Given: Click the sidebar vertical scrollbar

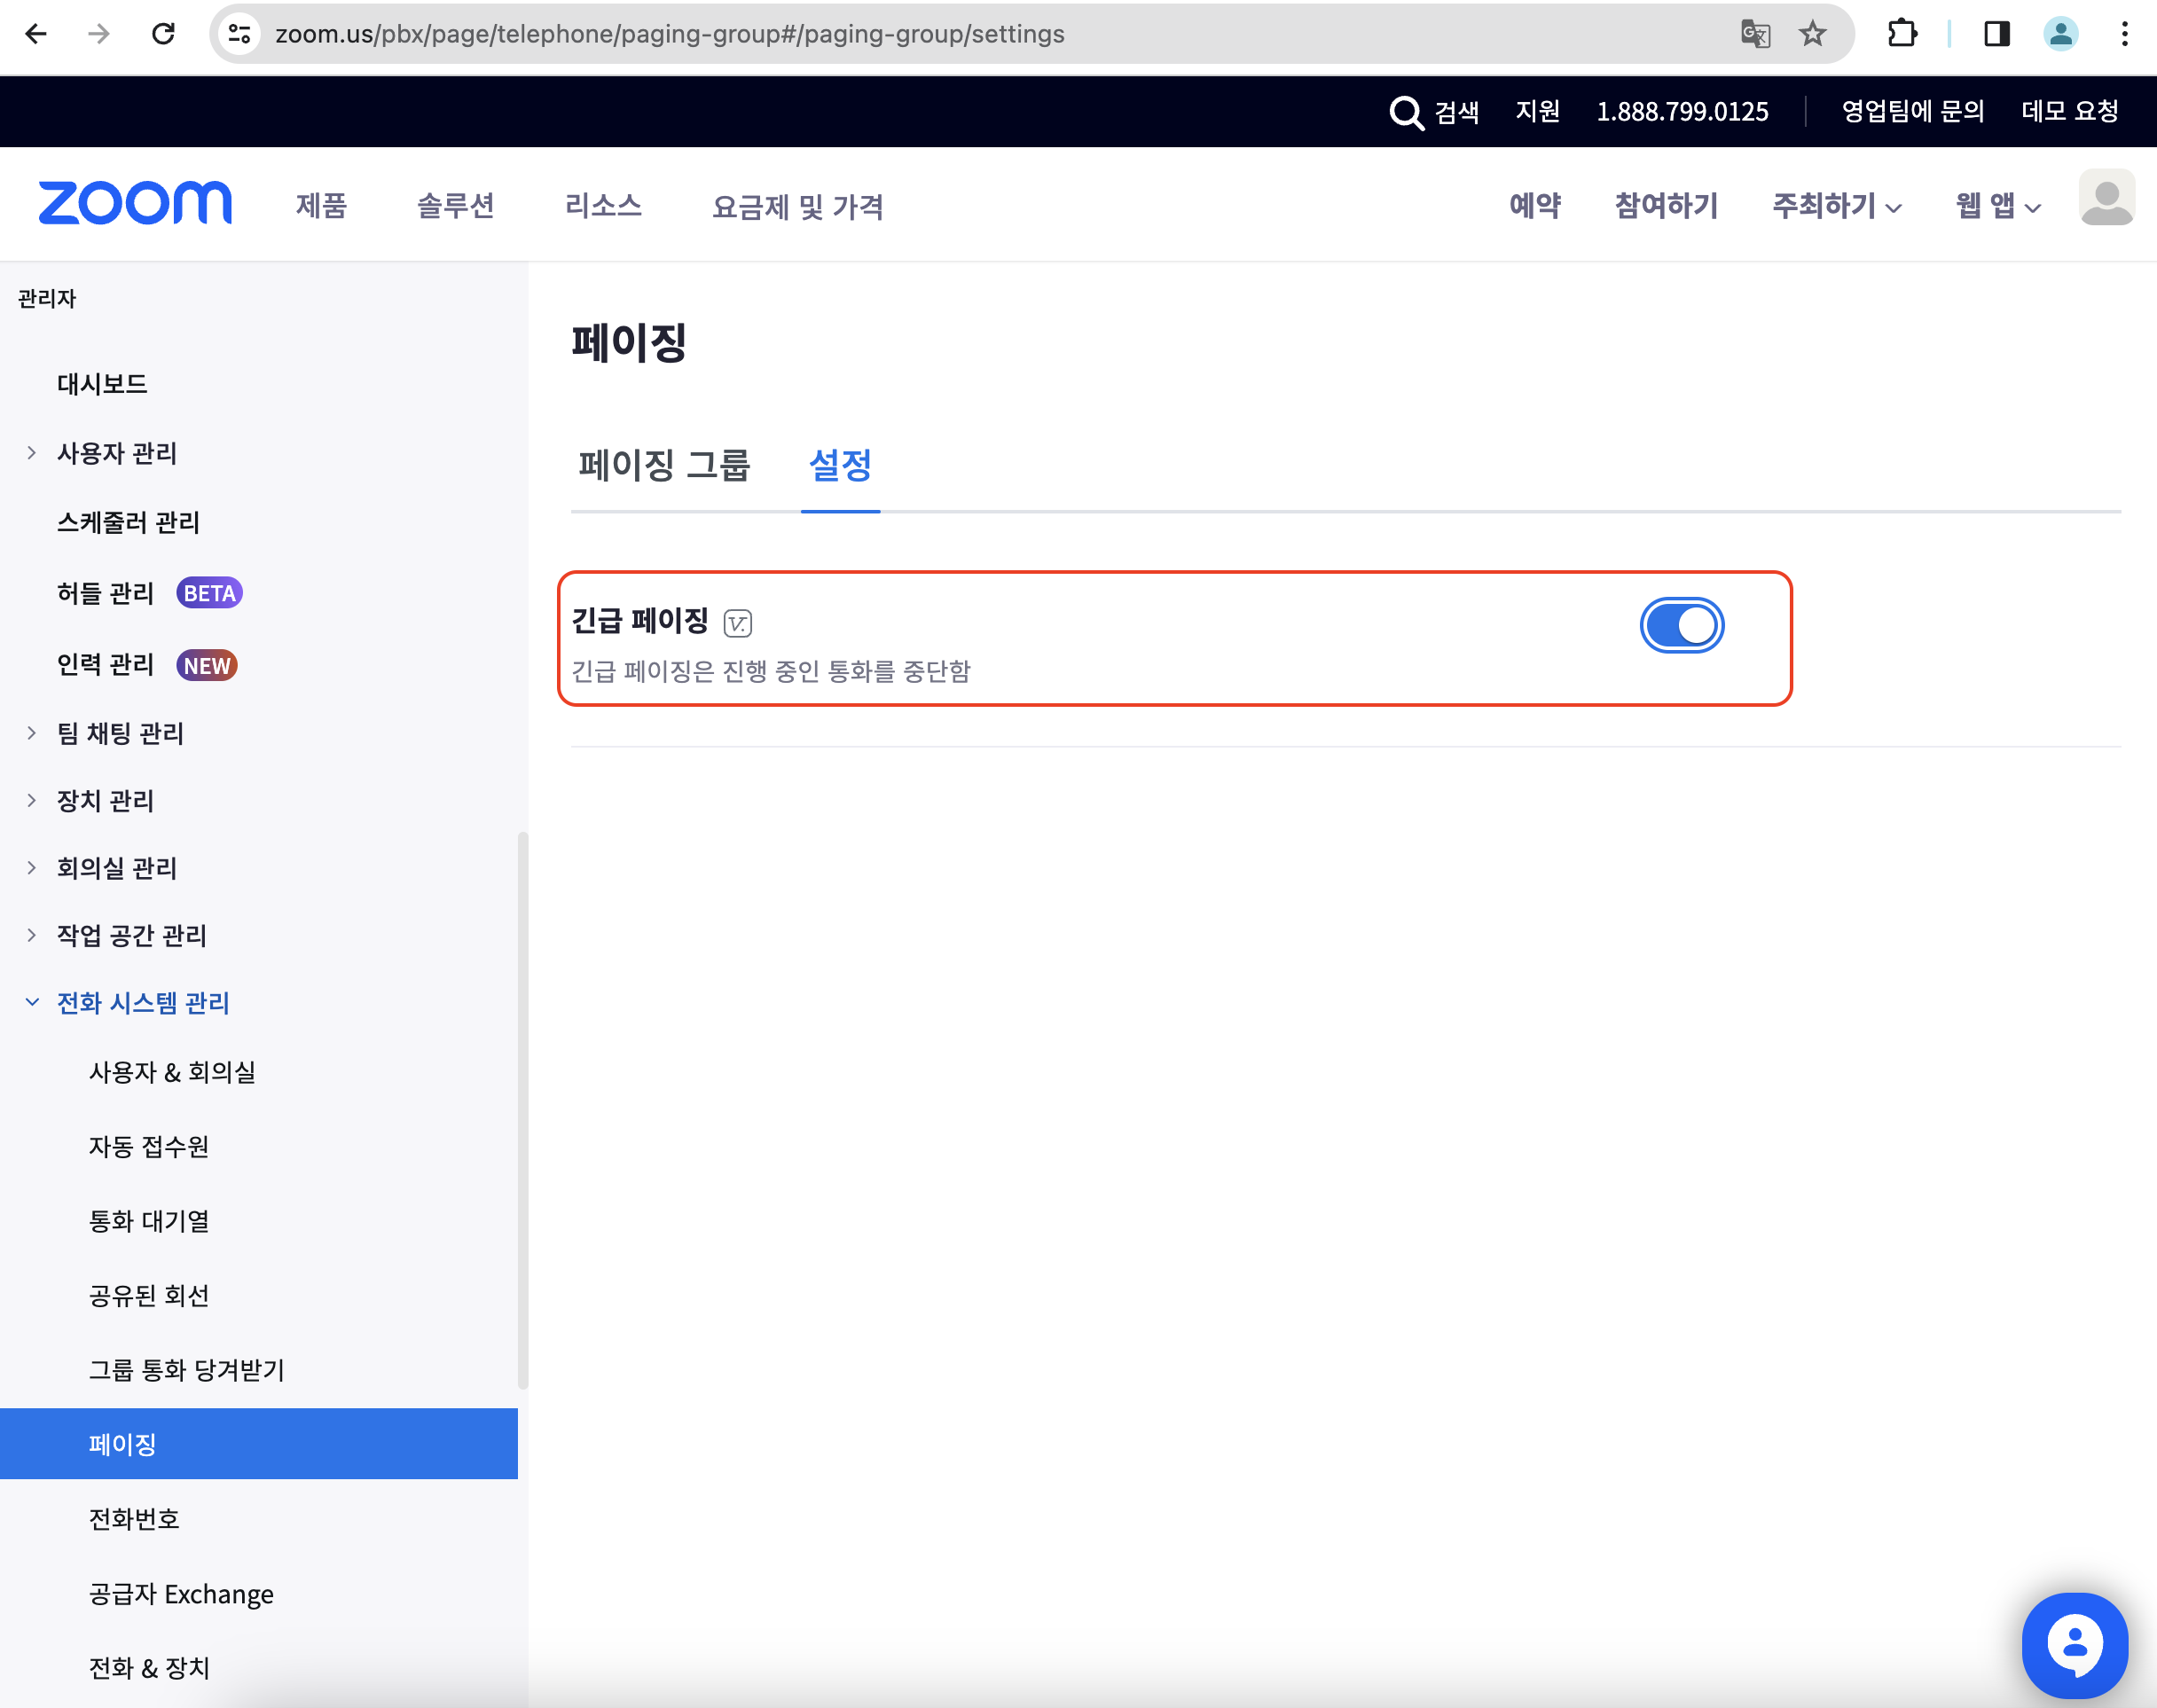Looking at the screenshot, I should pyautogui.click(x=523, y=1110).
